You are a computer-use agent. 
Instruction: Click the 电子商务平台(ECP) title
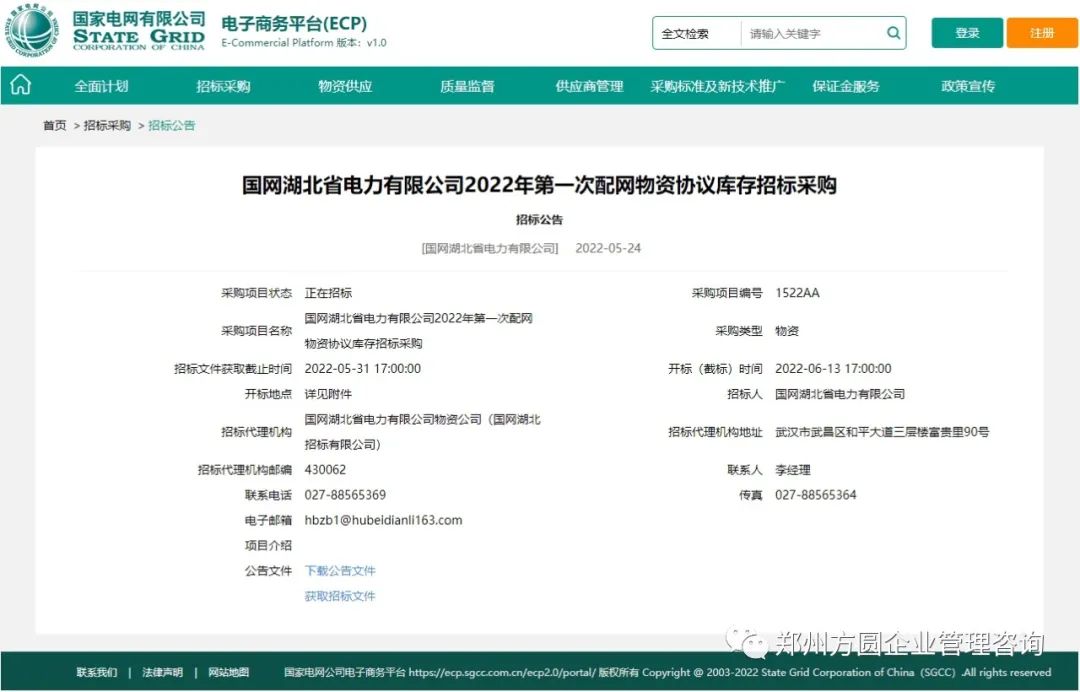coord(294,23)
